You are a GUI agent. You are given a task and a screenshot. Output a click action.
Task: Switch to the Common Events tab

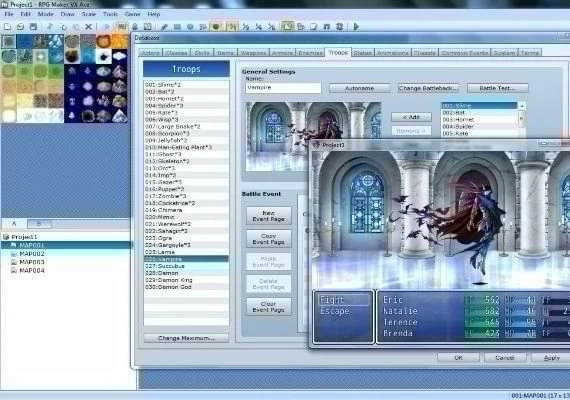[x=464, y=53]
